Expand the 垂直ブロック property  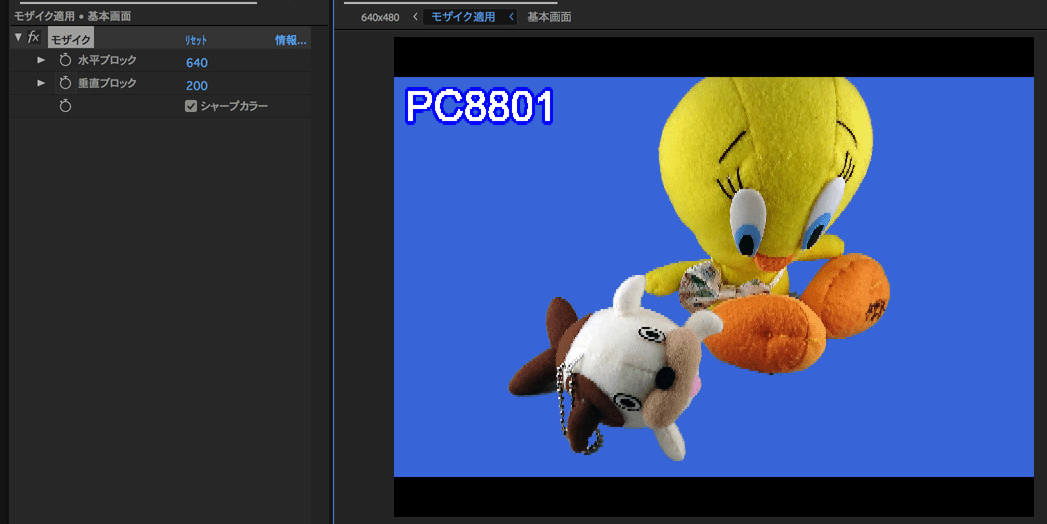[x=41, y=83]
